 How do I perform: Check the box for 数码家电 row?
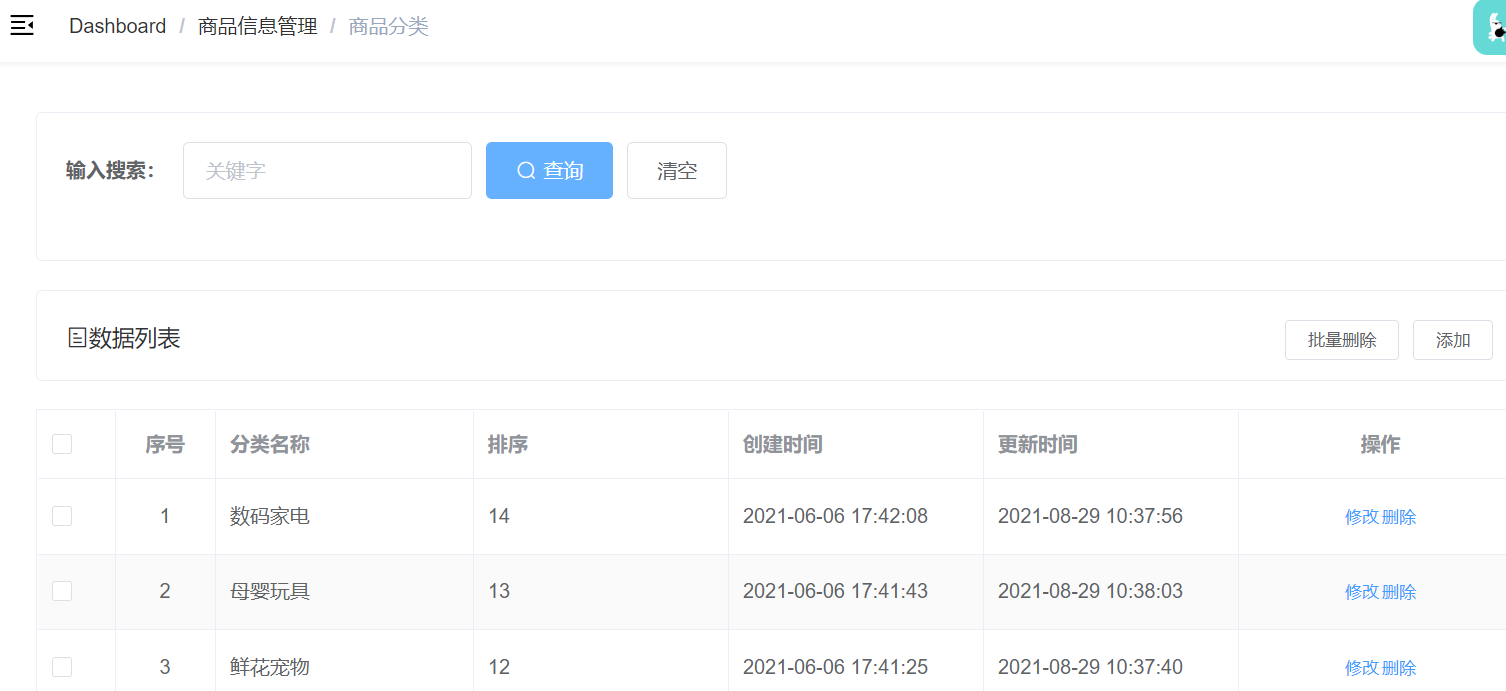pos(62,516)
